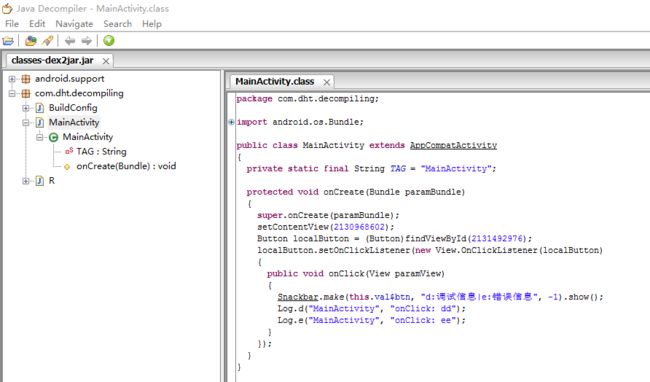The height and width of the screenshot is (382, 650).
Task: Click the BuildConfig class file icon
Action: point(40,108)
